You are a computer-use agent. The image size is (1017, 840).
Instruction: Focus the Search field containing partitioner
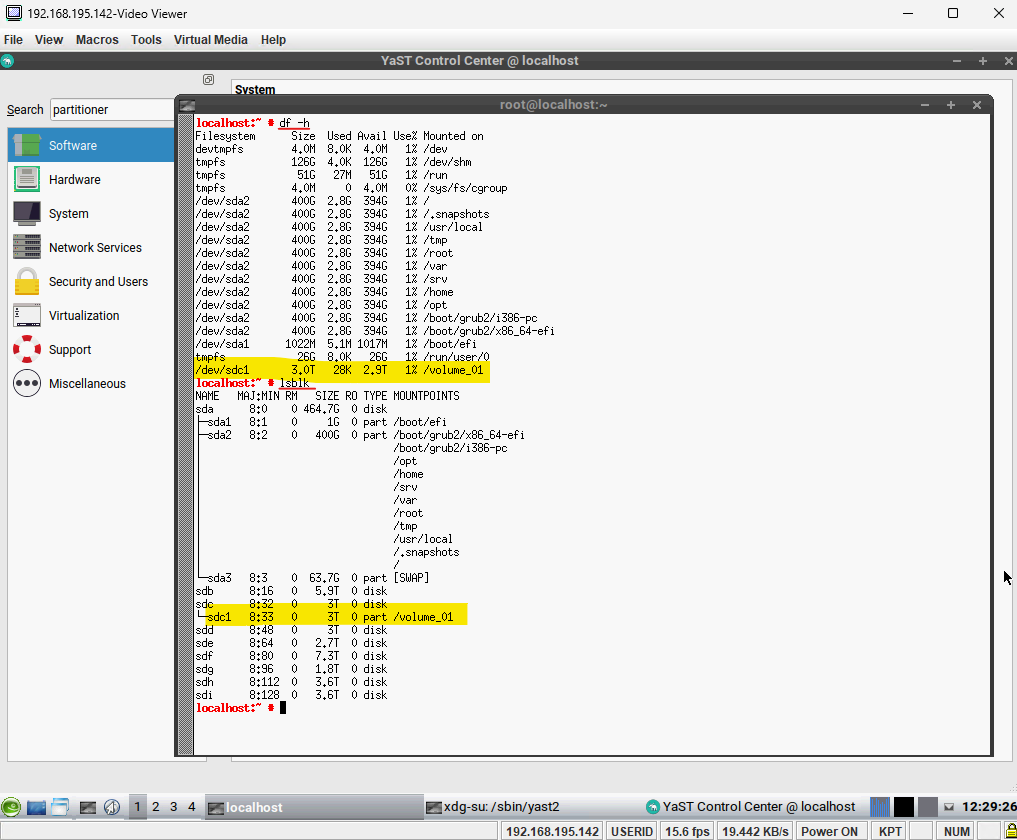[x=113, y=110]
